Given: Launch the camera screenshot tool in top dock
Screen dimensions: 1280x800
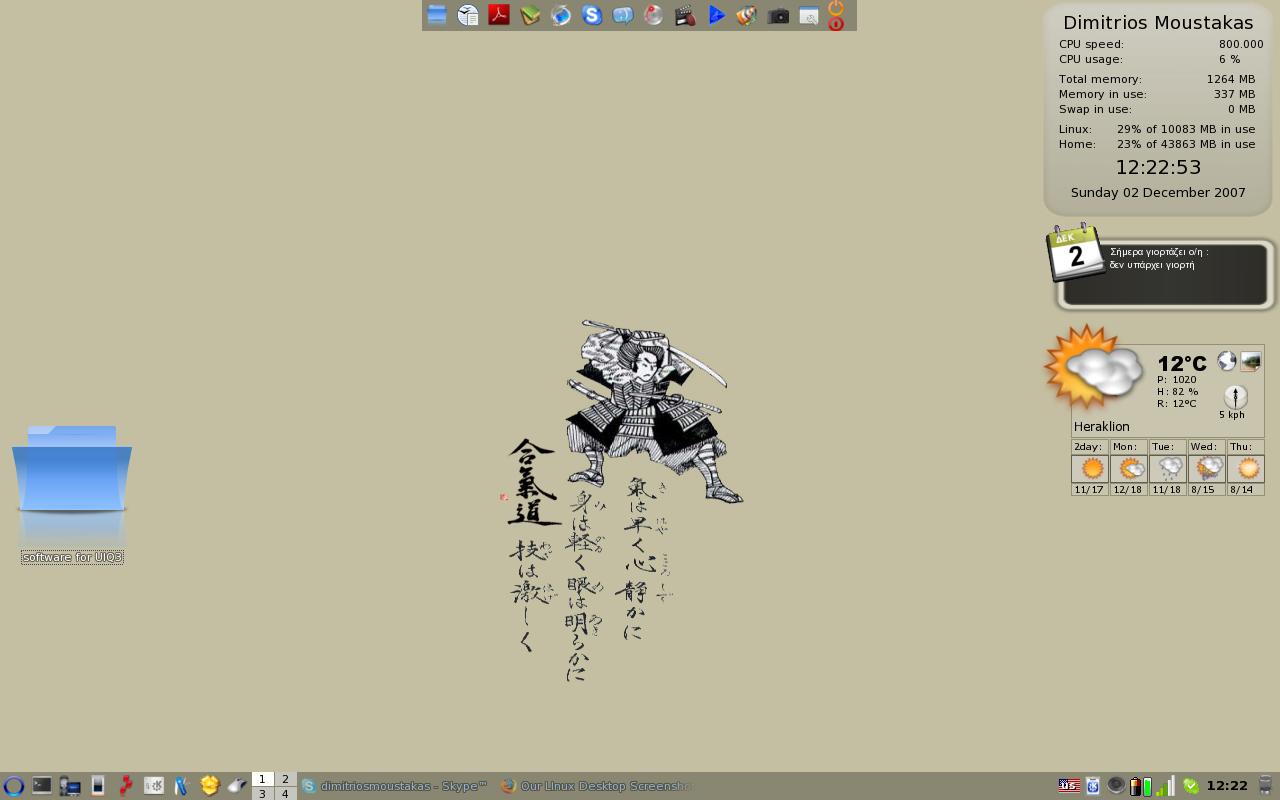Looking at the screenshot, I should pos(778,15).
